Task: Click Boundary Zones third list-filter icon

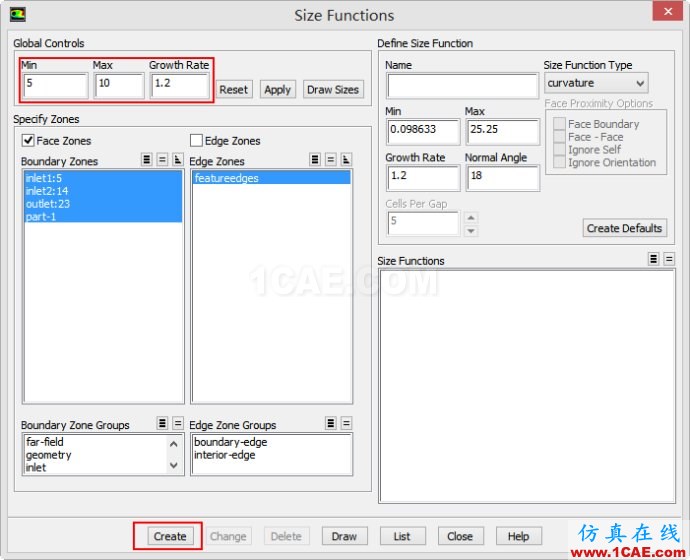Action: (x=178, y=159)
